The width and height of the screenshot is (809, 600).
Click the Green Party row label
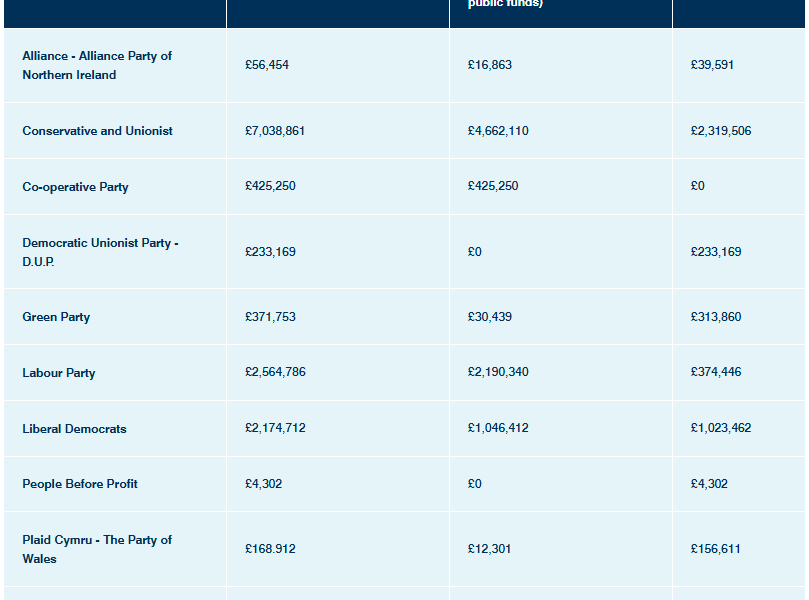(x=56, y=317)
